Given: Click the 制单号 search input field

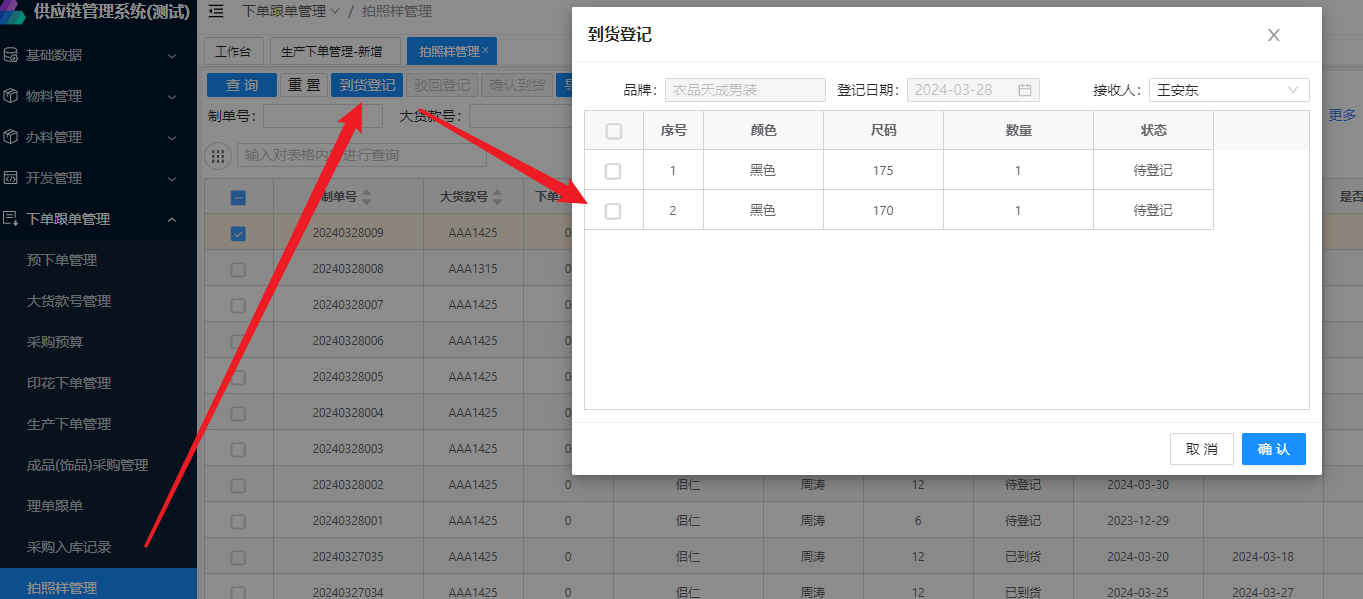Looking at the screenshot, I should pos(322,116).
